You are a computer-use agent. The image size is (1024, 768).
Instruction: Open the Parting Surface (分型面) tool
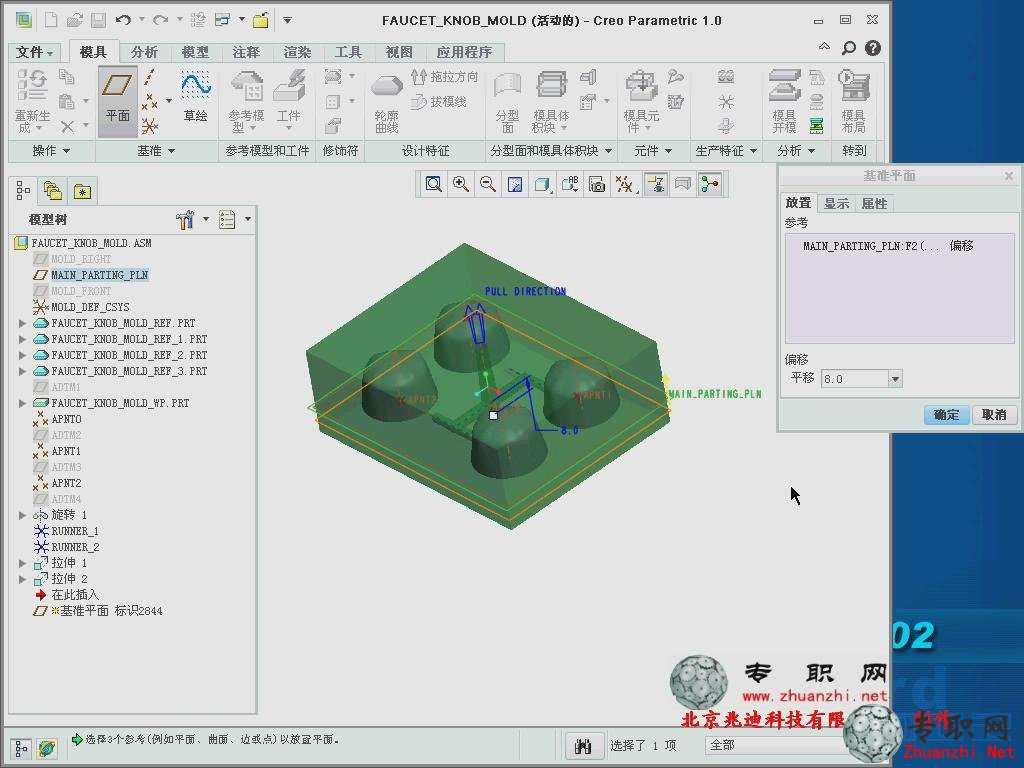tap(507, 102)
